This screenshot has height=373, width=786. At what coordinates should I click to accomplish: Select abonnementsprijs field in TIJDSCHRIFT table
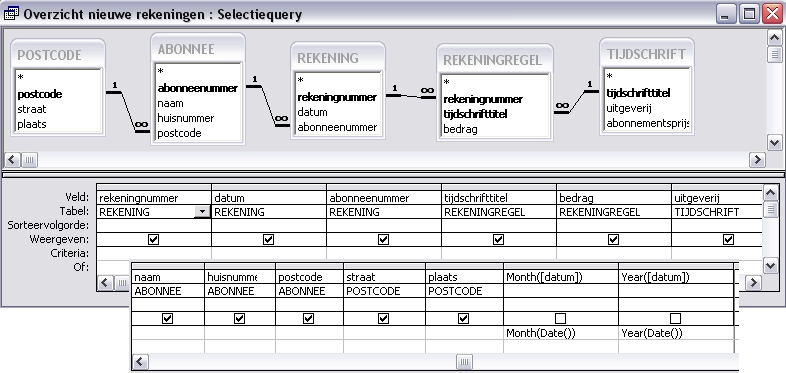tap(647, 123)
